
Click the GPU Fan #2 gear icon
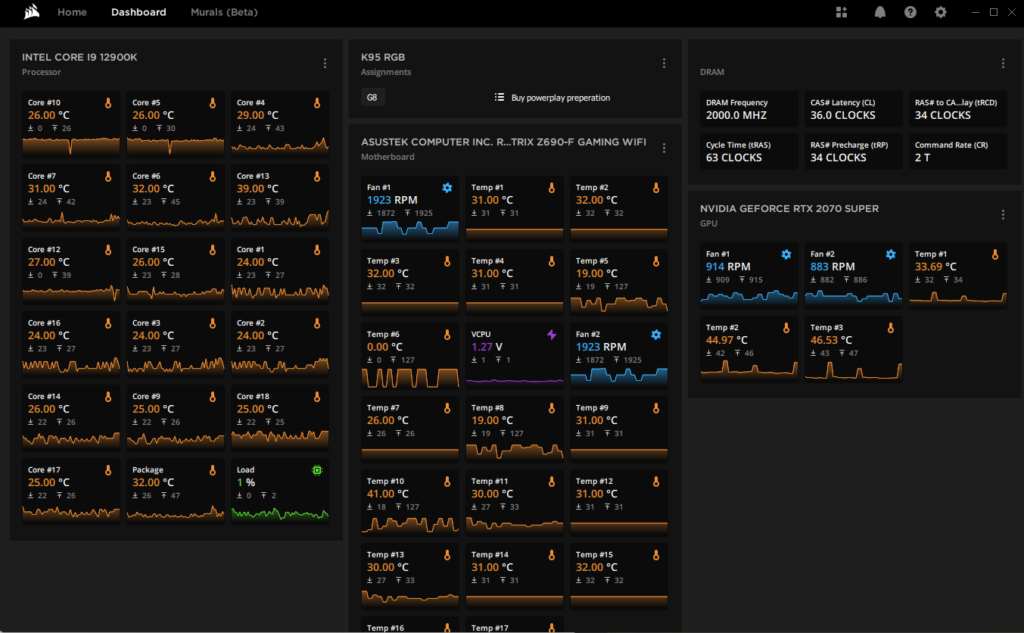(891, 255)
